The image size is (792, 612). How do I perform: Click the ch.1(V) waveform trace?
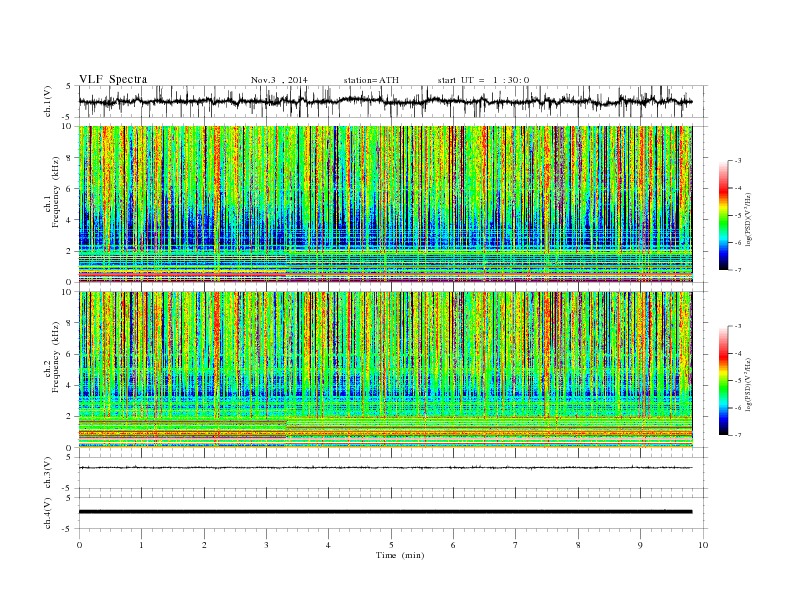385,101
